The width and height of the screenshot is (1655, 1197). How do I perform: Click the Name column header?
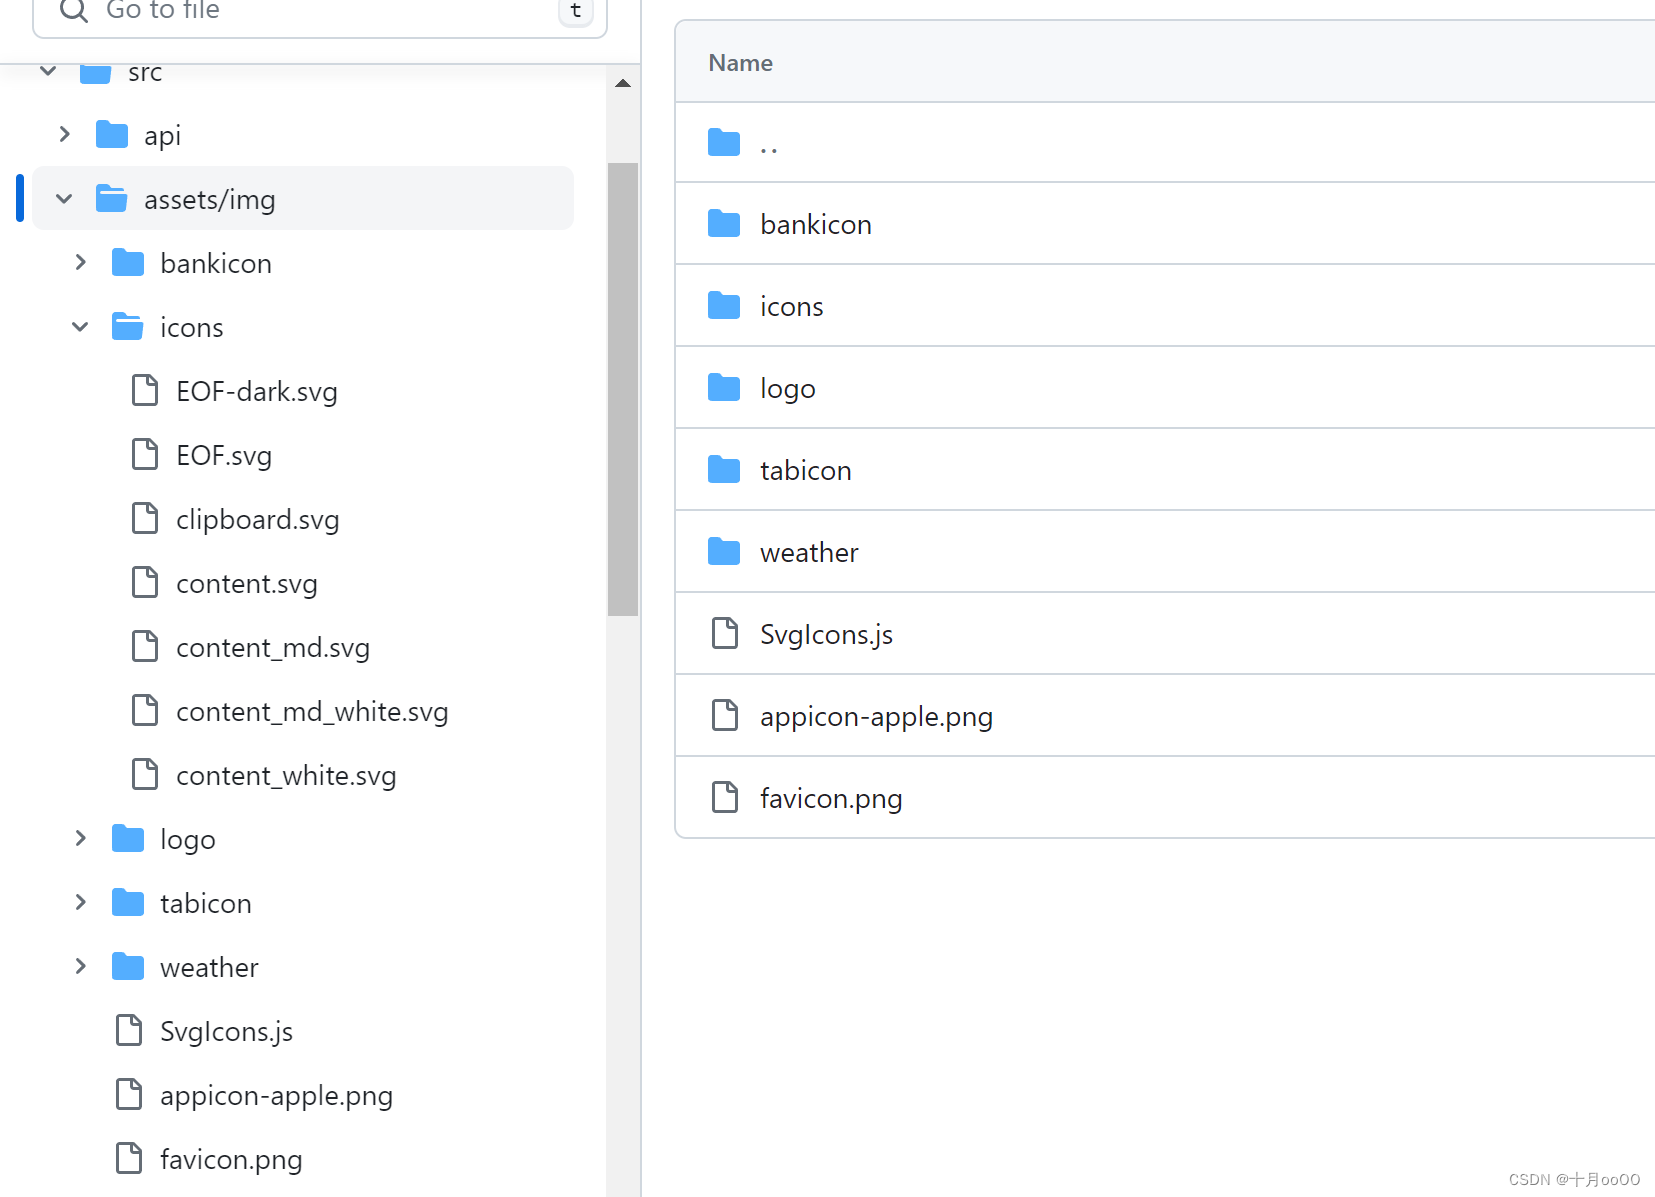(x=741, y=62)
